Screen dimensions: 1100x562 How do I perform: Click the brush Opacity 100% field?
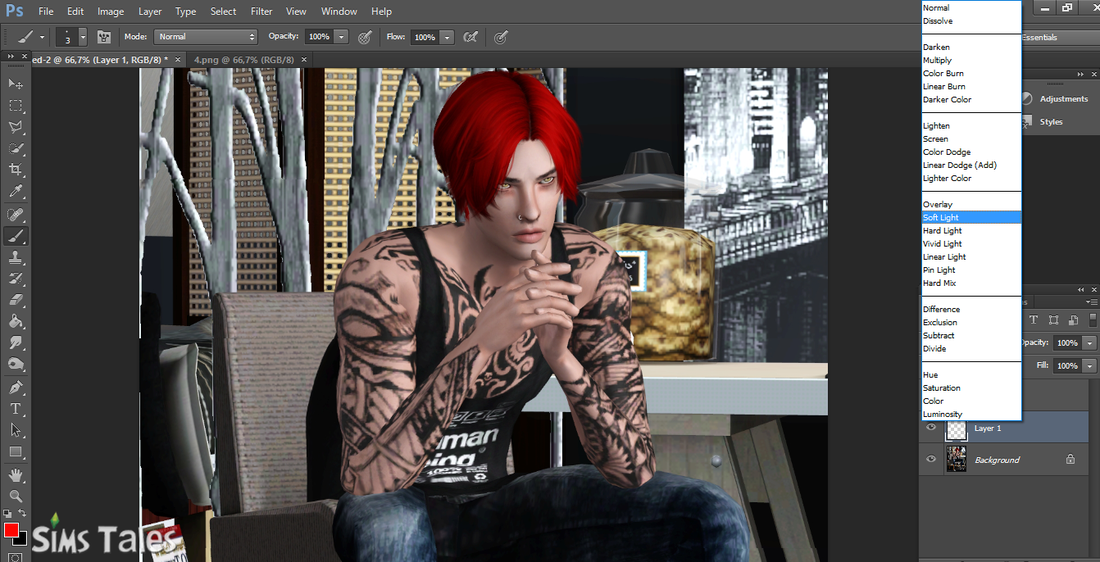coord(319,37)
